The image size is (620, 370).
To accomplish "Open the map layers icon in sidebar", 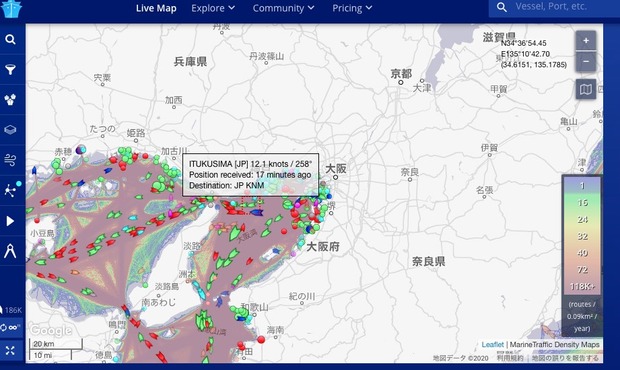I will [10, 130].
